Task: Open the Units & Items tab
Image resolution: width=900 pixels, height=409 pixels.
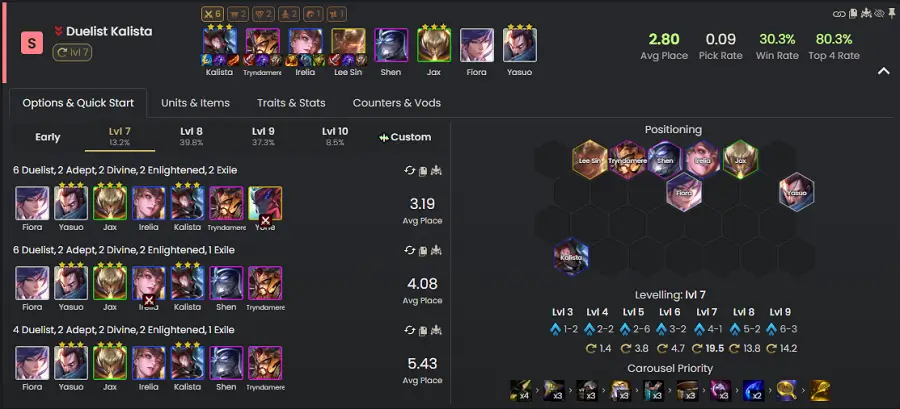Action: (x=195, y=103)
